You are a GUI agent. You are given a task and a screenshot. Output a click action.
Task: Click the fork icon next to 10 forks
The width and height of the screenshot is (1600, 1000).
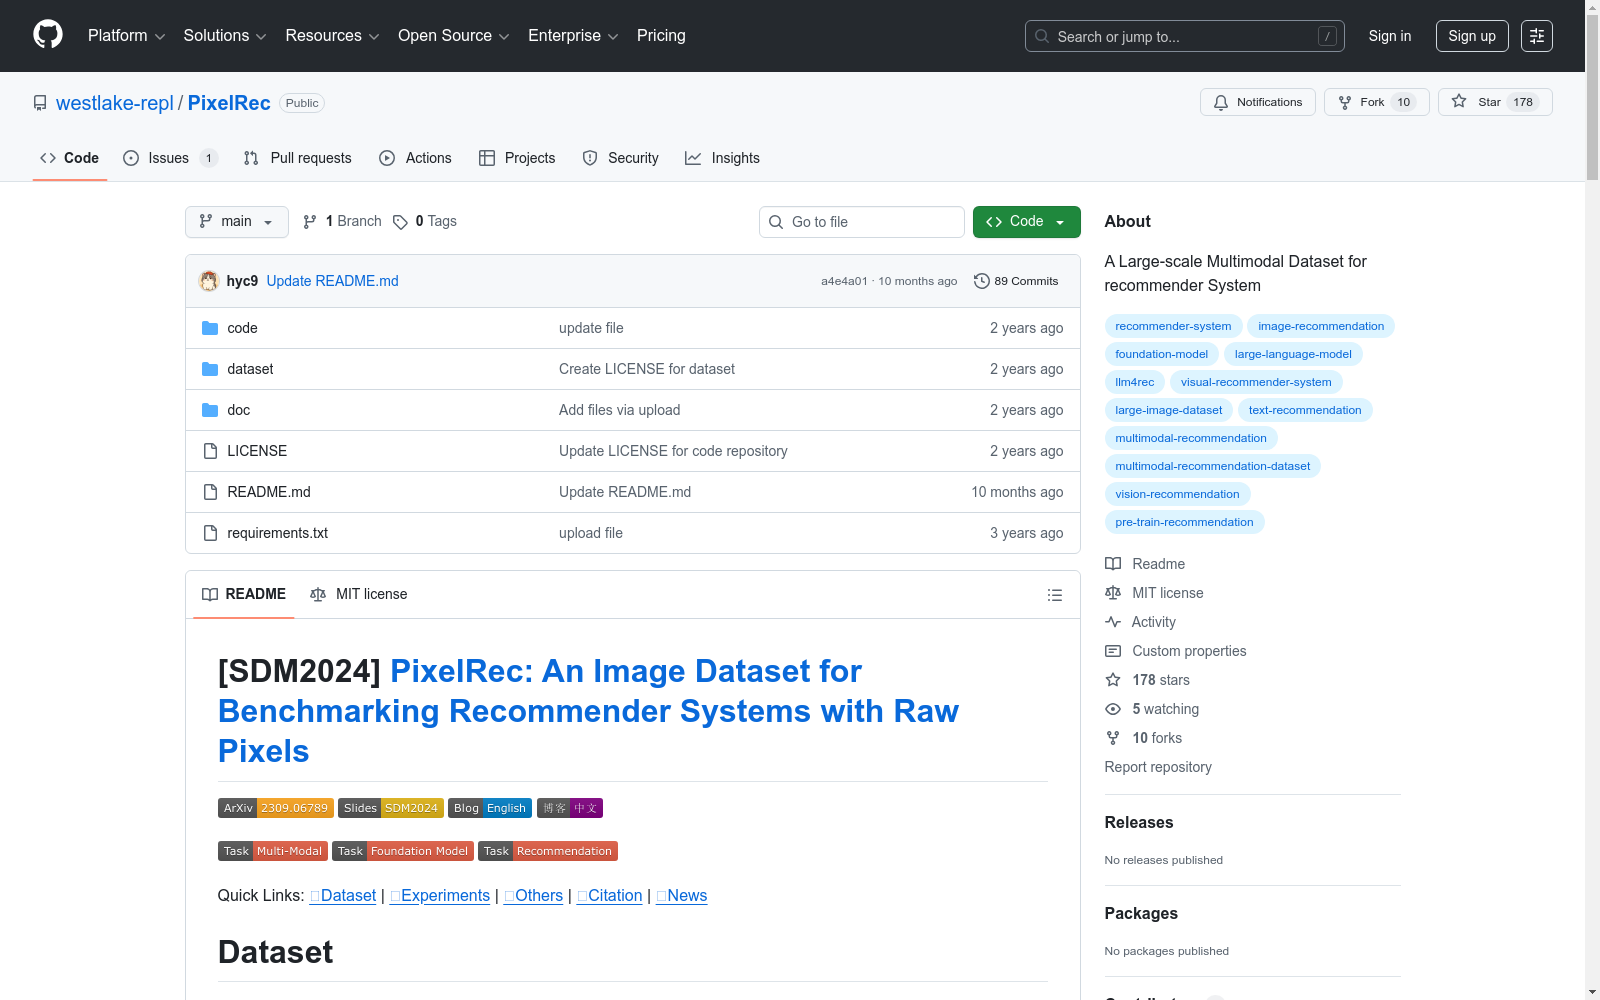[x=1113, y=738]
